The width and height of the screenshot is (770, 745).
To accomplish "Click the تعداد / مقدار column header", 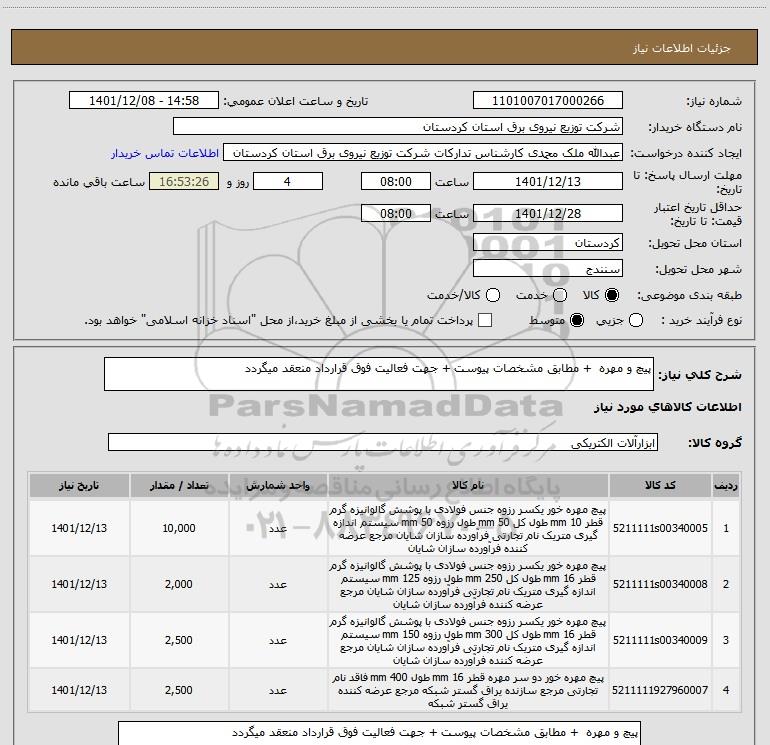I will pos(179,486).
